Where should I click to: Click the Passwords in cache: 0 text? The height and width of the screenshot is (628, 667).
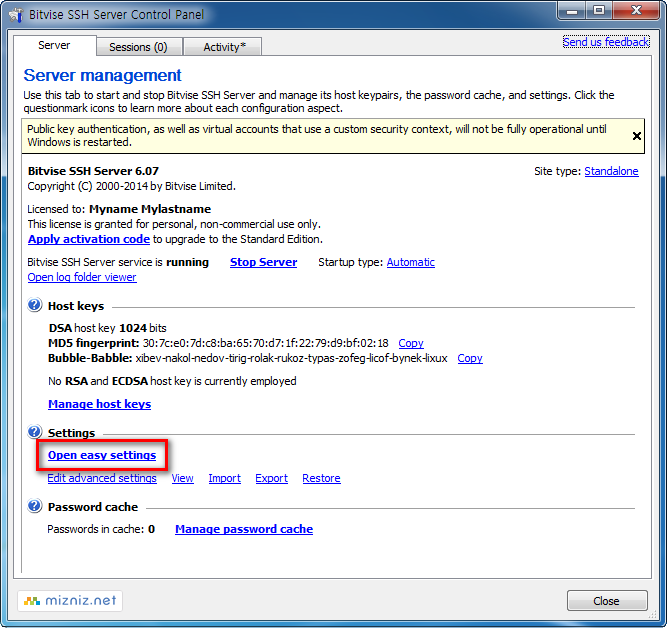[x=101, y=529]
